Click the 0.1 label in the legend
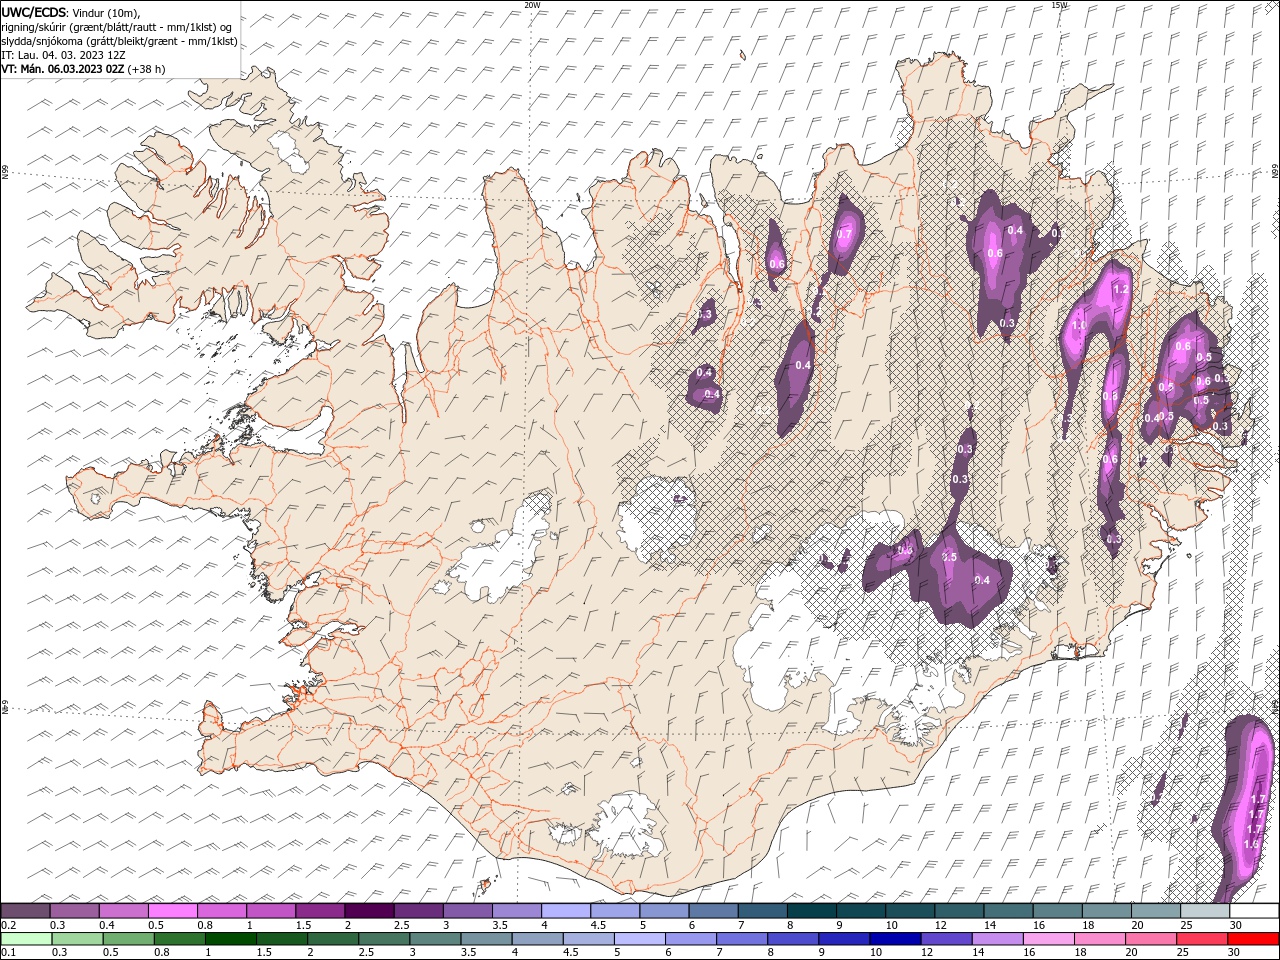The width and height of the screenshot is (1280, 960). pos(8,953)
